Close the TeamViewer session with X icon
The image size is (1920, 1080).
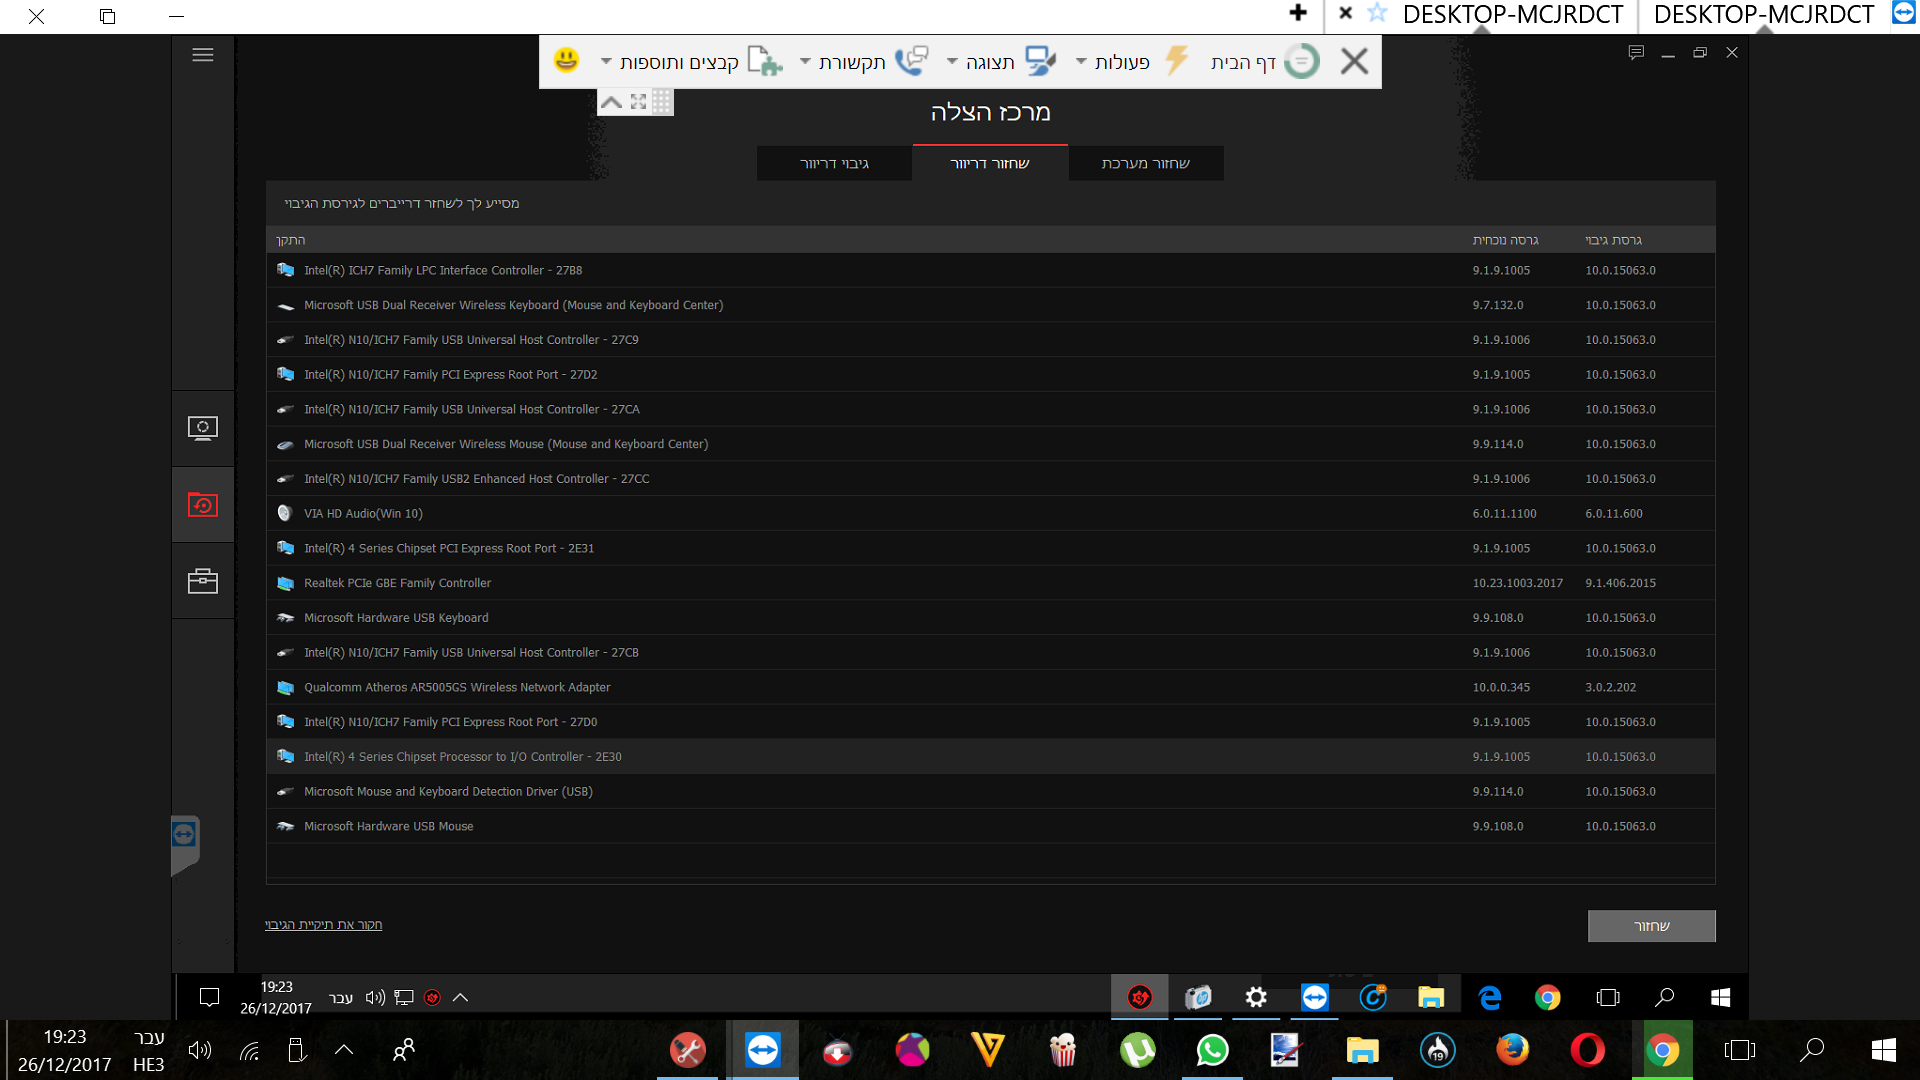point(1354,62)
